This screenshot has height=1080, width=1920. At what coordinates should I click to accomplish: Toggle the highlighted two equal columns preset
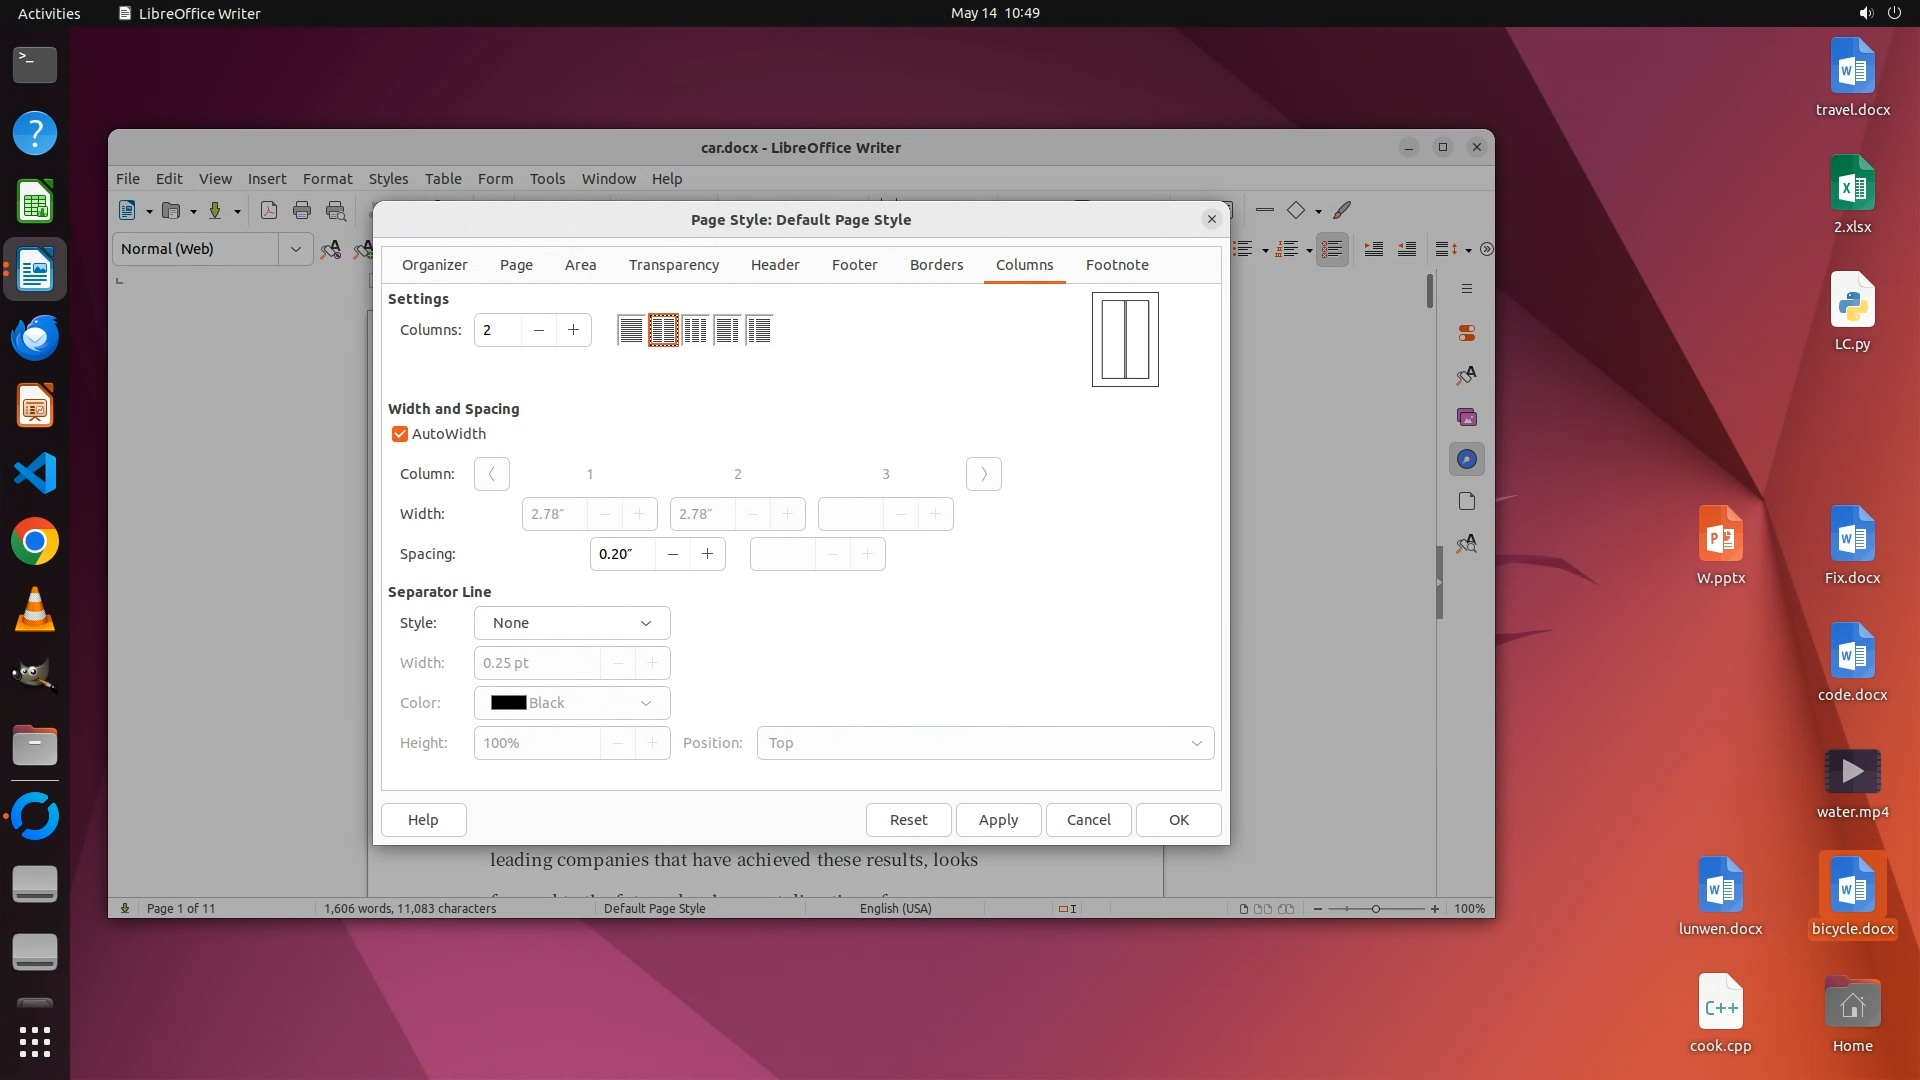[x=663, y=330]
